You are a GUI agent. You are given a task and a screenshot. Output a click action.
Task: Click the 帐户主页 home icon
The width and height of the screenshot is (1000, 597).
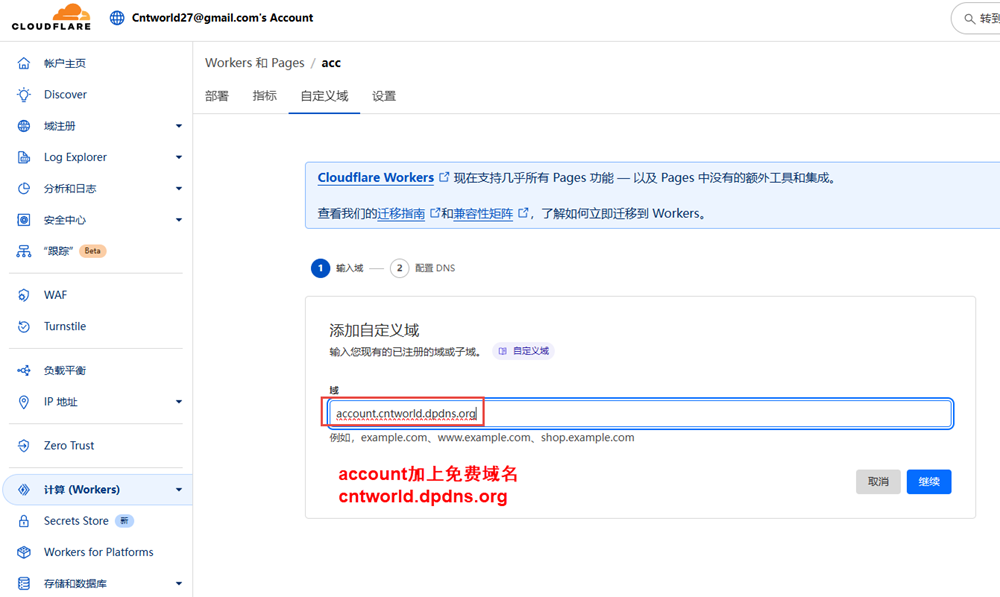pyautogui.click(x=24, y=63)
